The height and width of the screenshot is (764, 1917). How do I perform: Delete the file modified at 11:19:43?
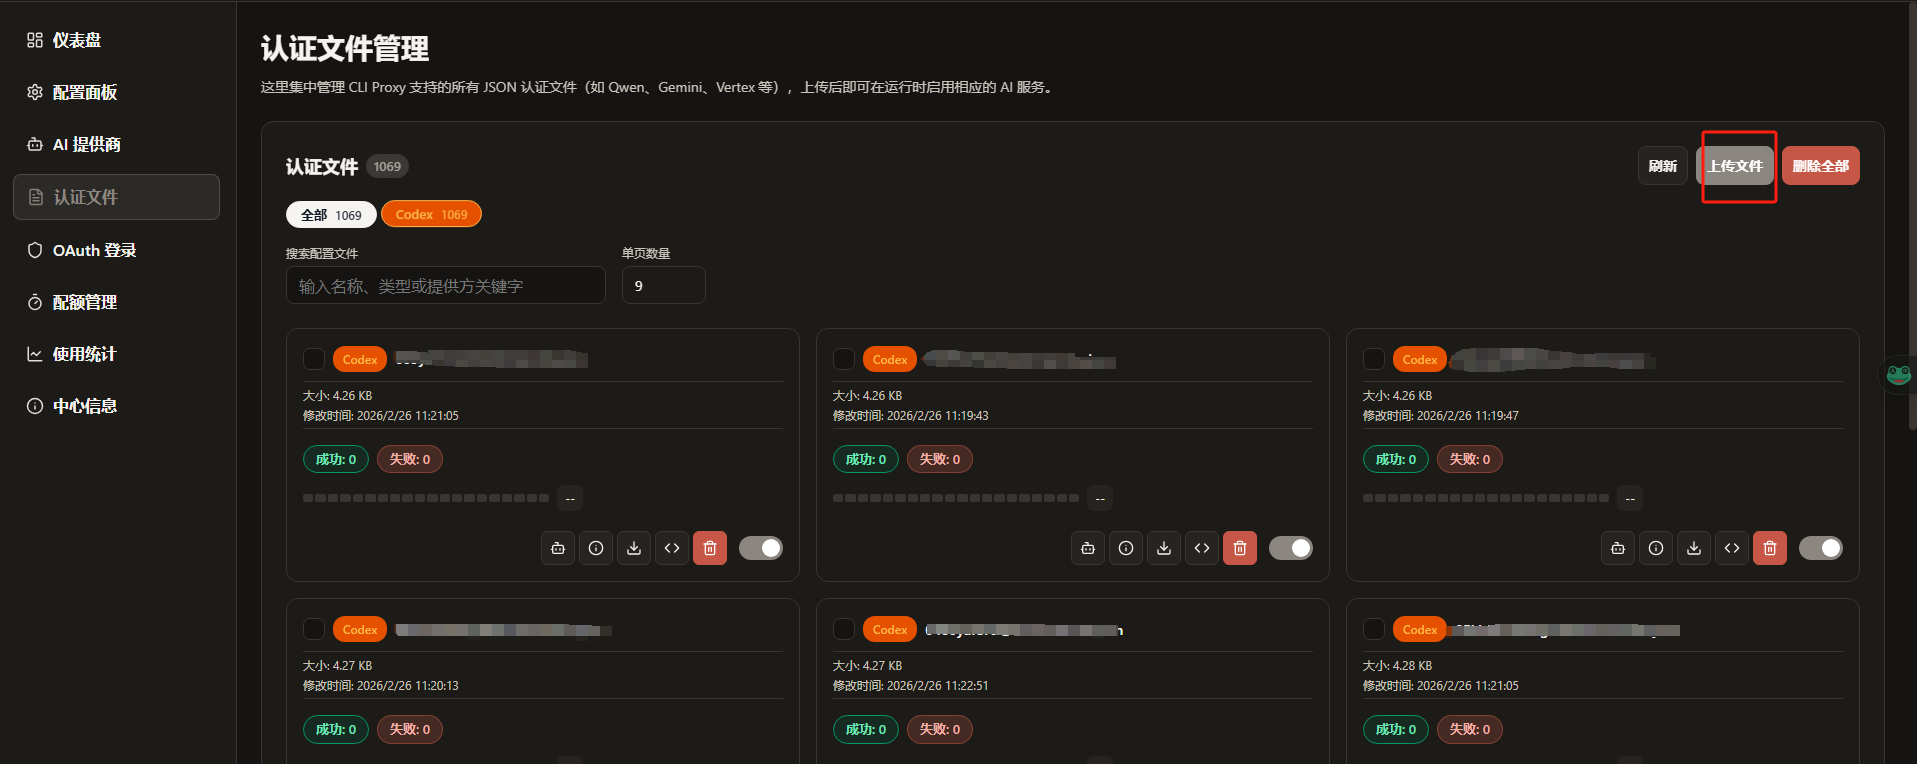click(x=1239, y=548)
